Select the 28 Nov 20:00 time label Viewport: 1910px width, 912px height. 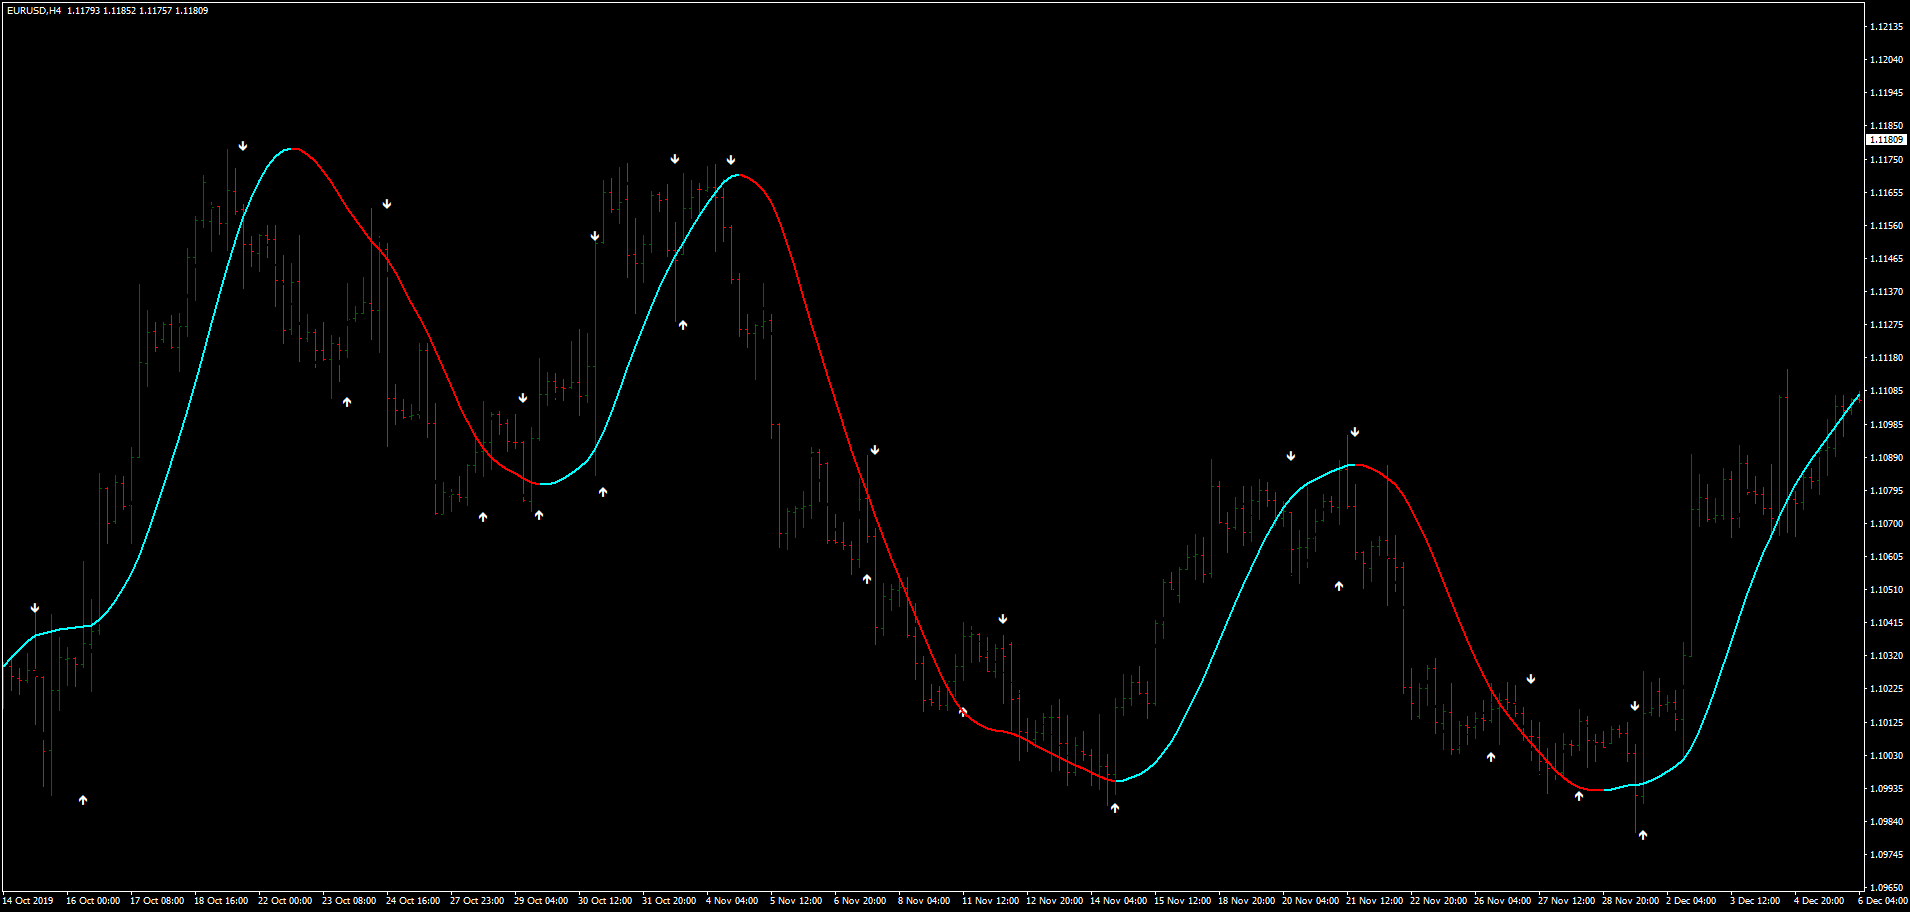1630,901
